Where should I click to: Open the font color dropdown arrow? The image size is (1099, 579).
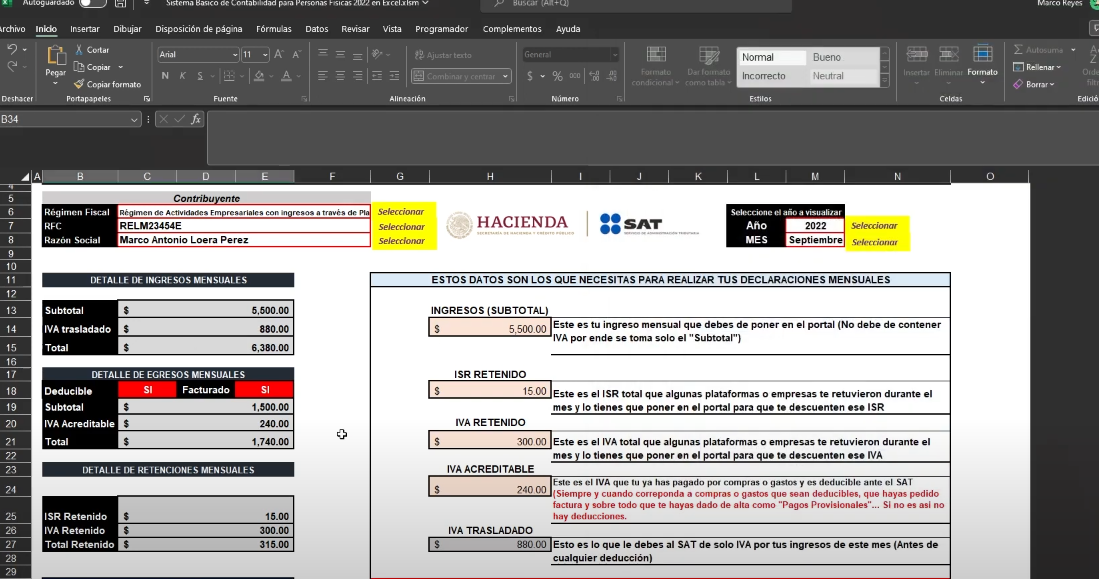(299, 76)
